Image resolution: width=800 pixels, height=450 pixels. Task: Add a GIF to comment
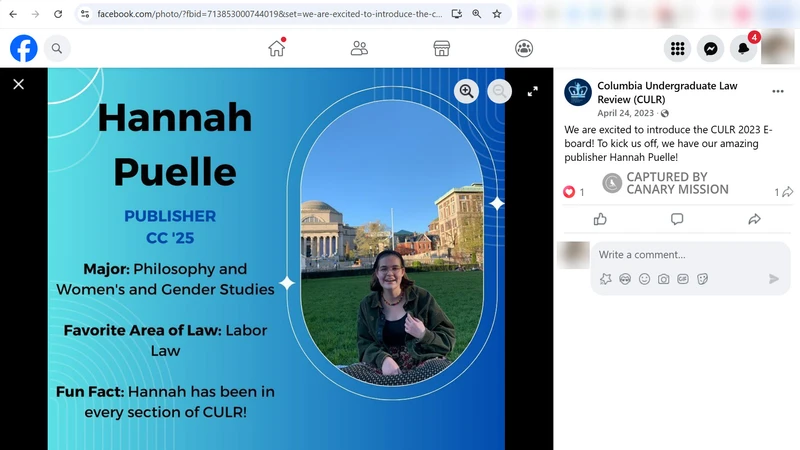(683, 279)
